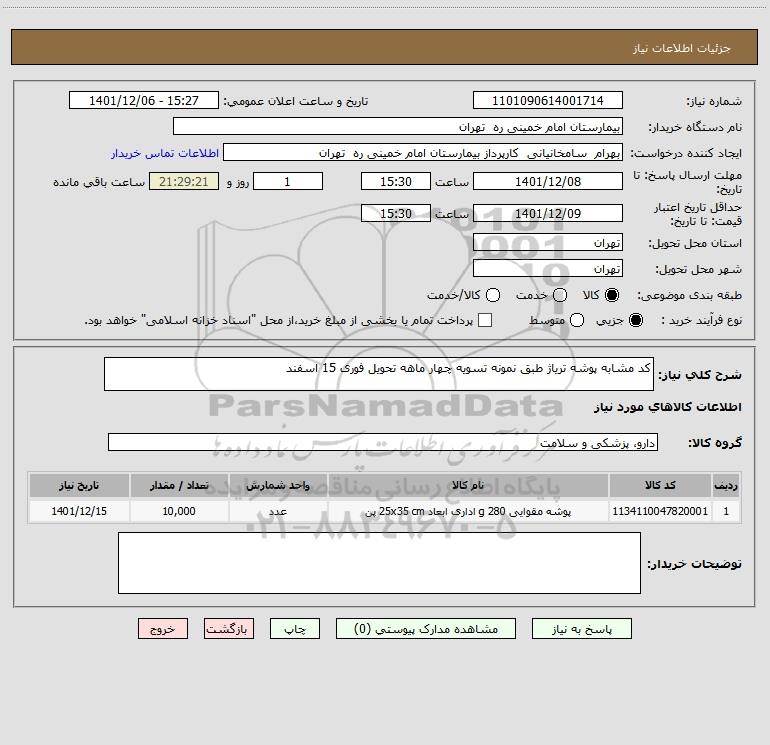The height and width of the screenshot is (745, 770).
Task: Click the کد کالا column header
Action: click(x=660, y=485)
